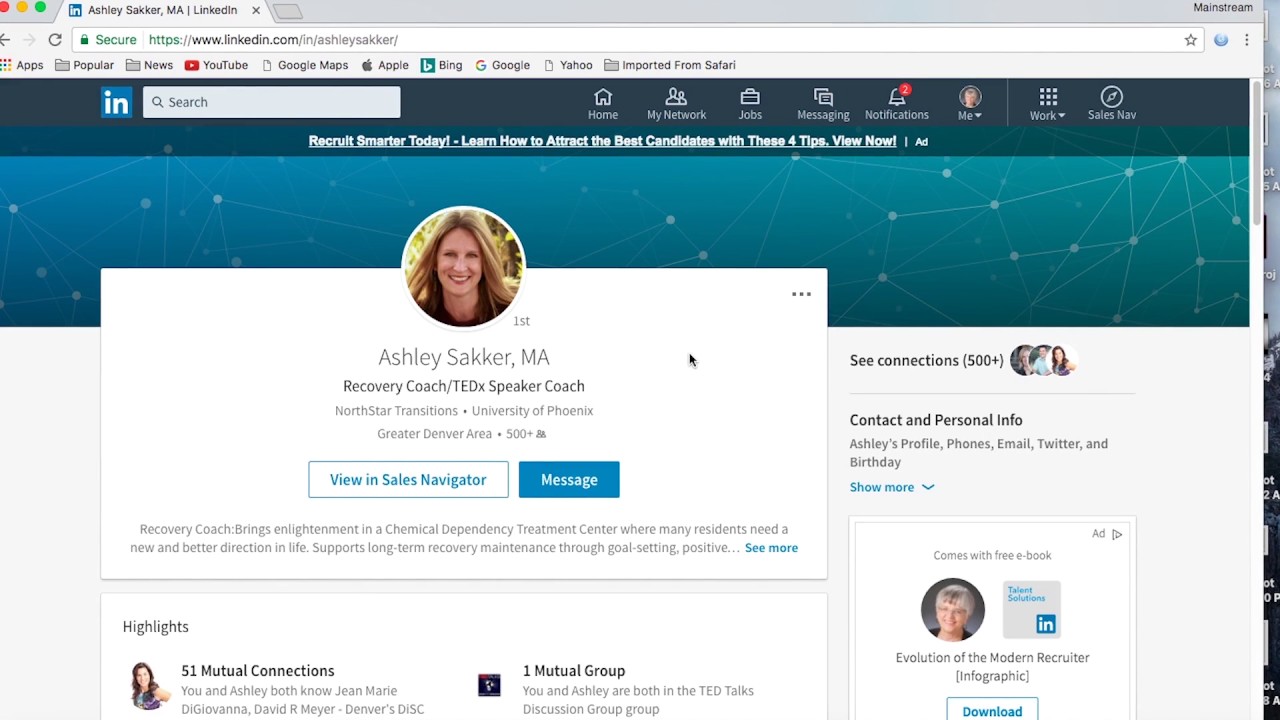The width and height of the screenshot is (1280, 720).
Task: Open Apps bookmarks shortcut
Action: (x=22, y=65)
